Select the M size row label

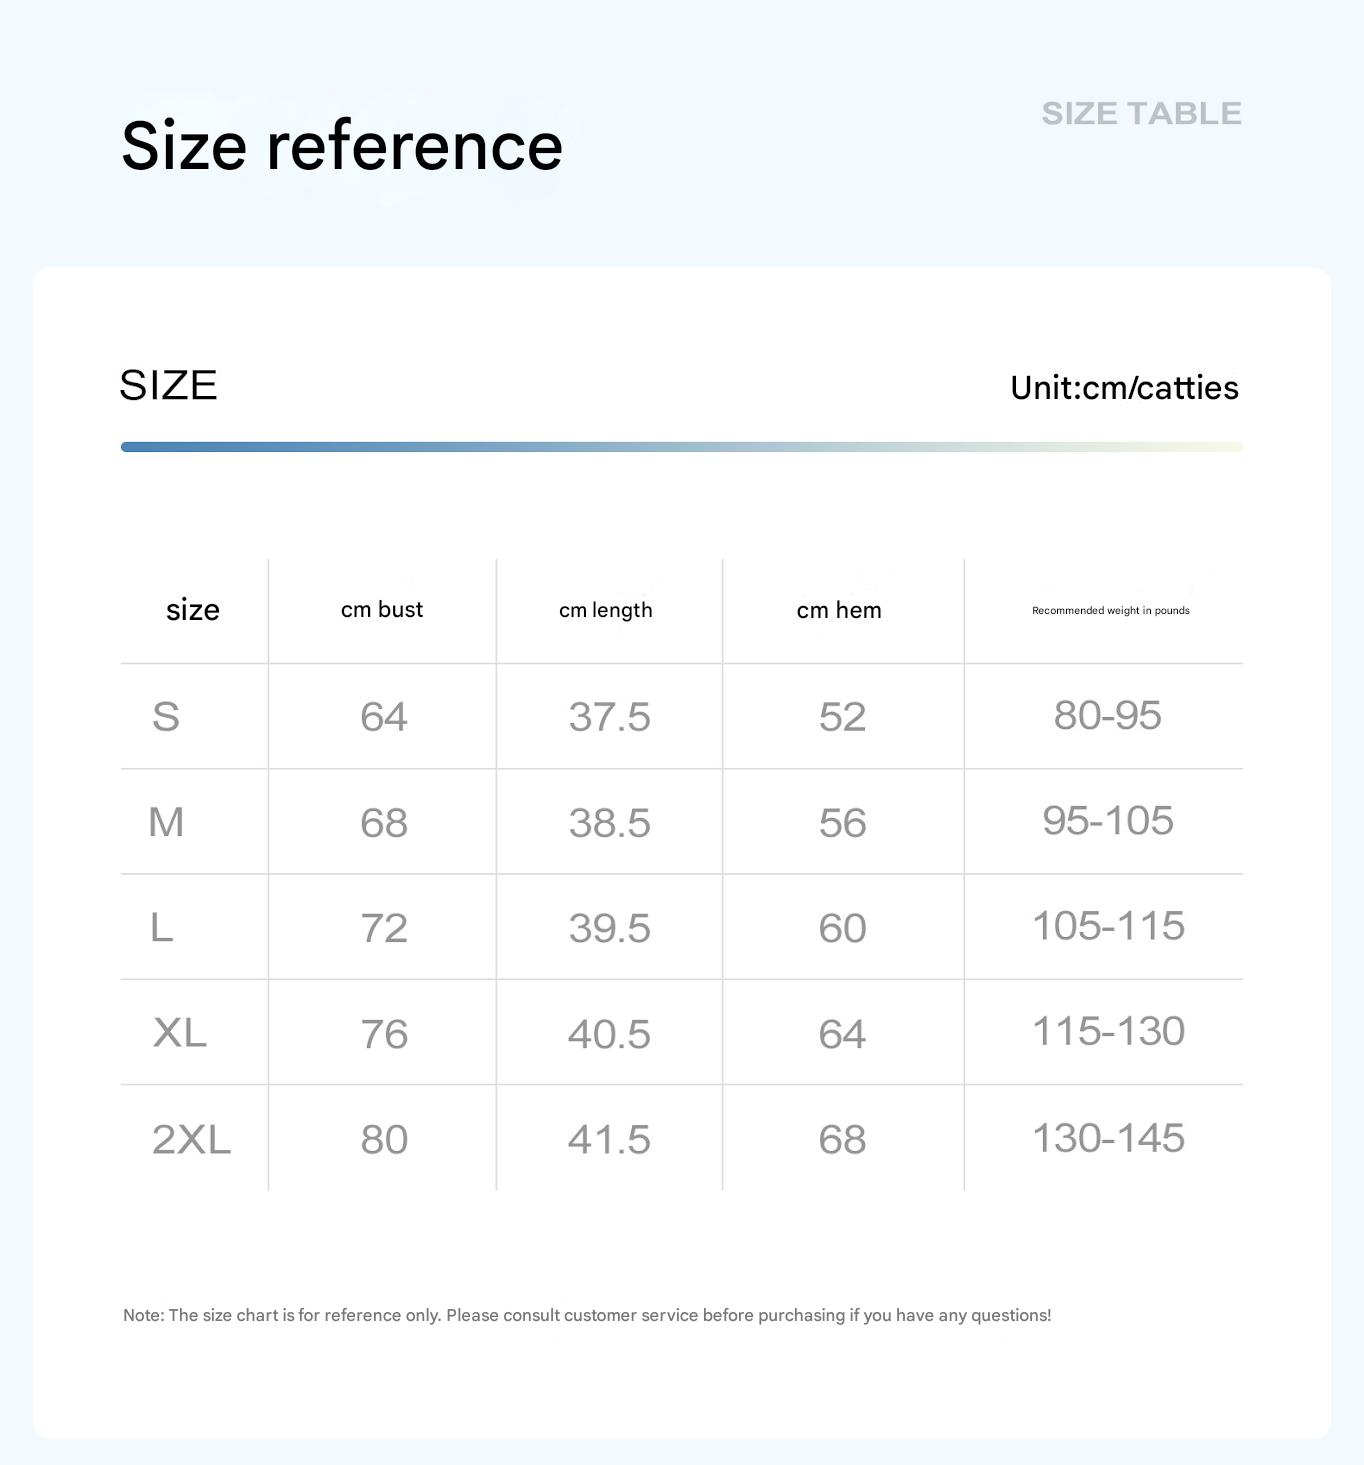(x=166, y=822)
